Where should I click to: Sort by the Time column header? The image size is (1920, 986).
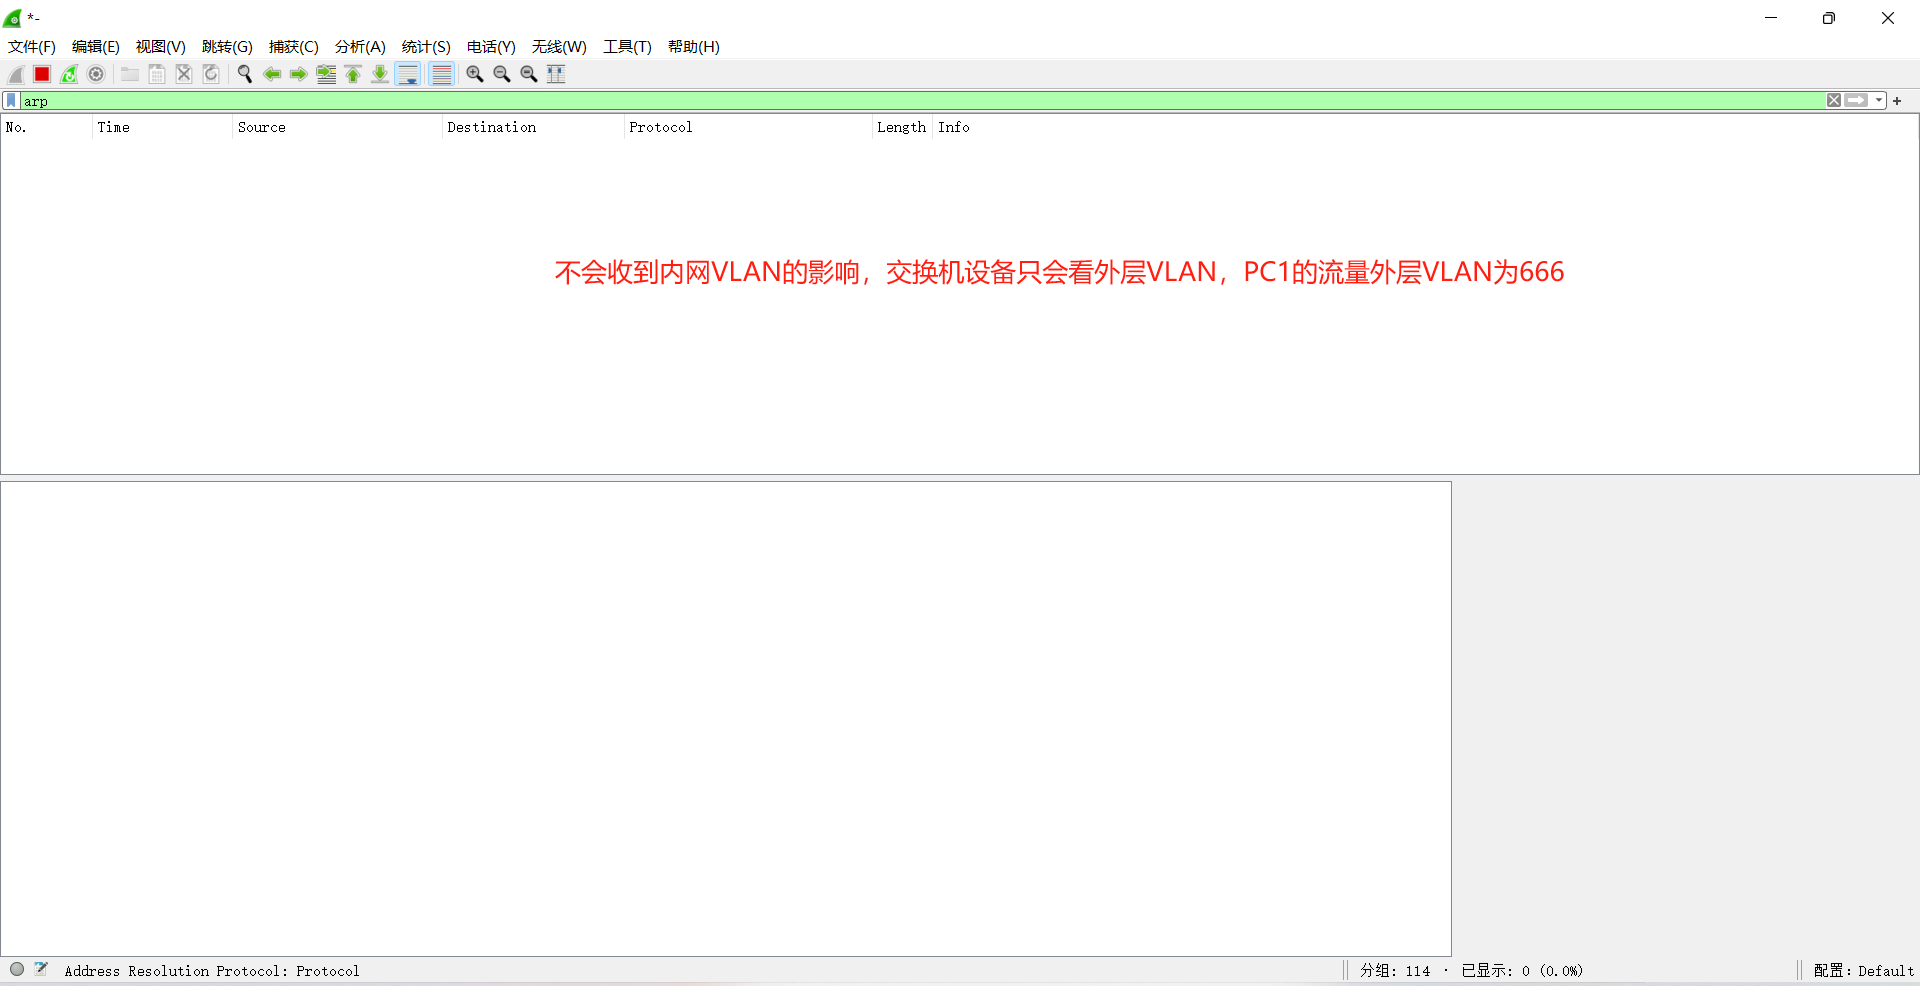162,127
